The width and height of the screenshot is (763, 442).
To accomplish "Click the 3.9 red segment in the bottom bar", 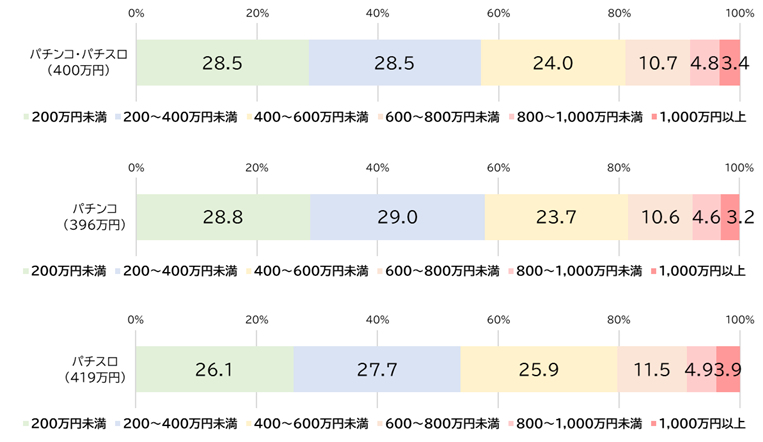I will pos(728,369).
